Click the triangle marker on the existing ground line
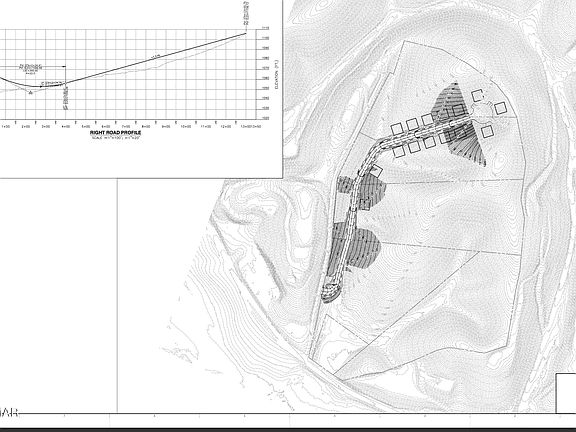 point(30,92)
